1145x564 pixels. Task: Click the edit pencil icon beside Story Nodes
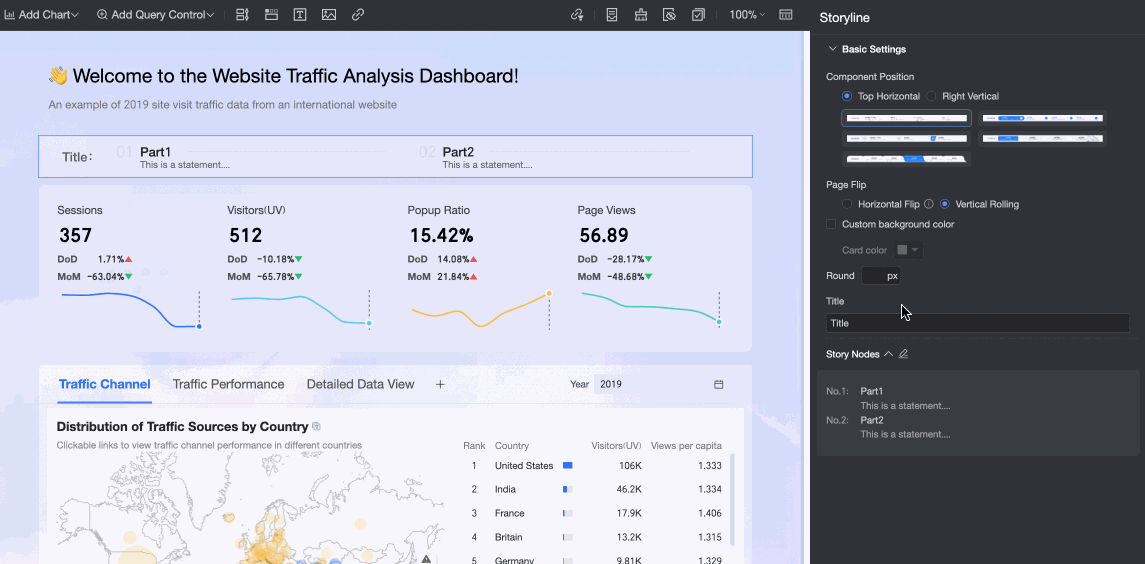[x=904, y=354]
